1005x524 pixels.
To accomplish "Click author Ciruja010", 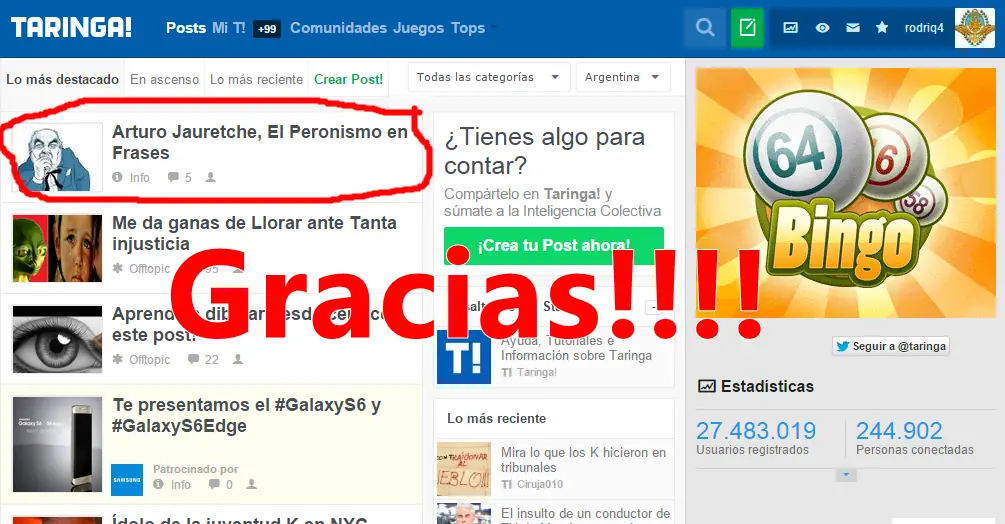I will (540, 484).
